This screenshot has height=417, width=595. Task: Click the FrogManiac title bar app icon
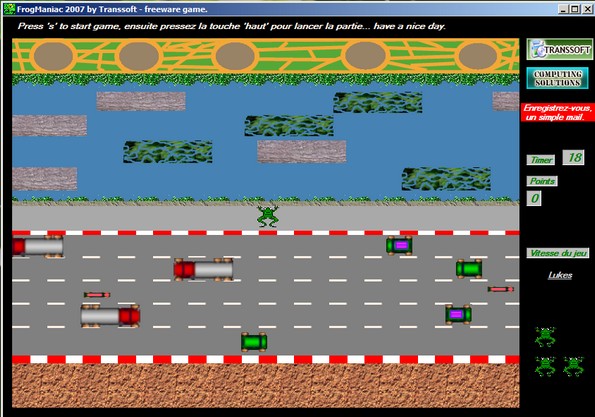point(9,9)
